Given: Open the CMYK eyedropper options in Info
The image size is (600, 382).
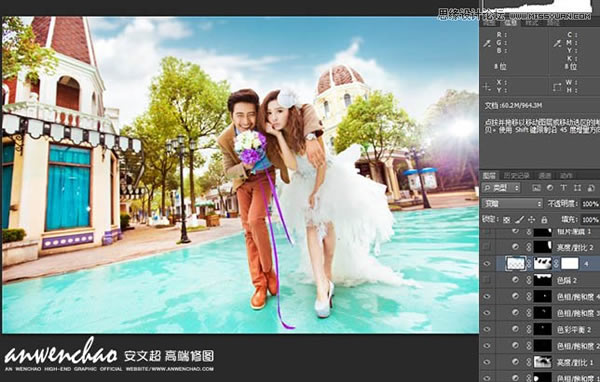Looking at the screenshot, I should (557, 43).
